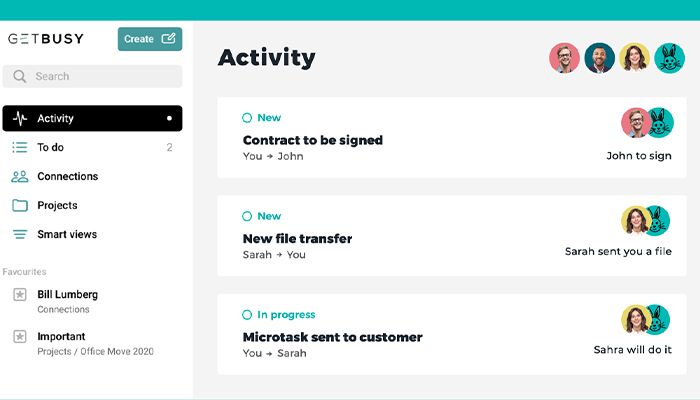Toggle status circle on Contract to be signed
Screen dimensions: 700x400
[247, 118]
